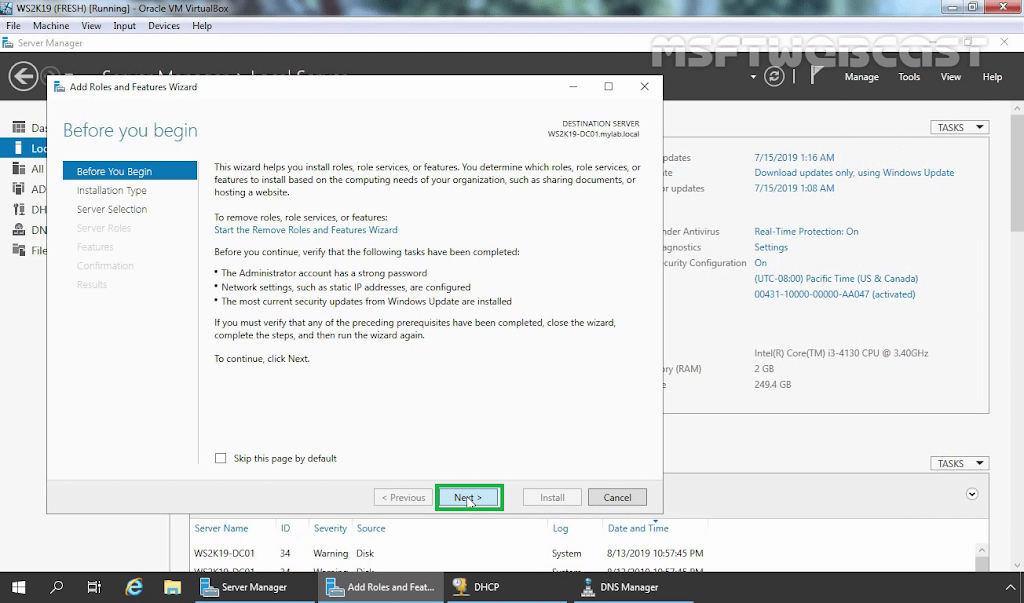Select Server Selection wizard step
The height and width of the screenshot is (603, 1024).
coord(112,209)
